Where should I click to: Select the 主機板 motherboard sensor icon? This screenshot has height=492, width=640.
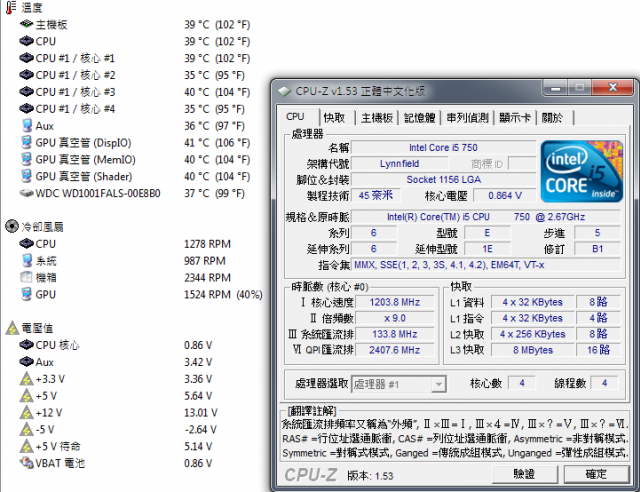pyautogui.click(x=26, y=24)
